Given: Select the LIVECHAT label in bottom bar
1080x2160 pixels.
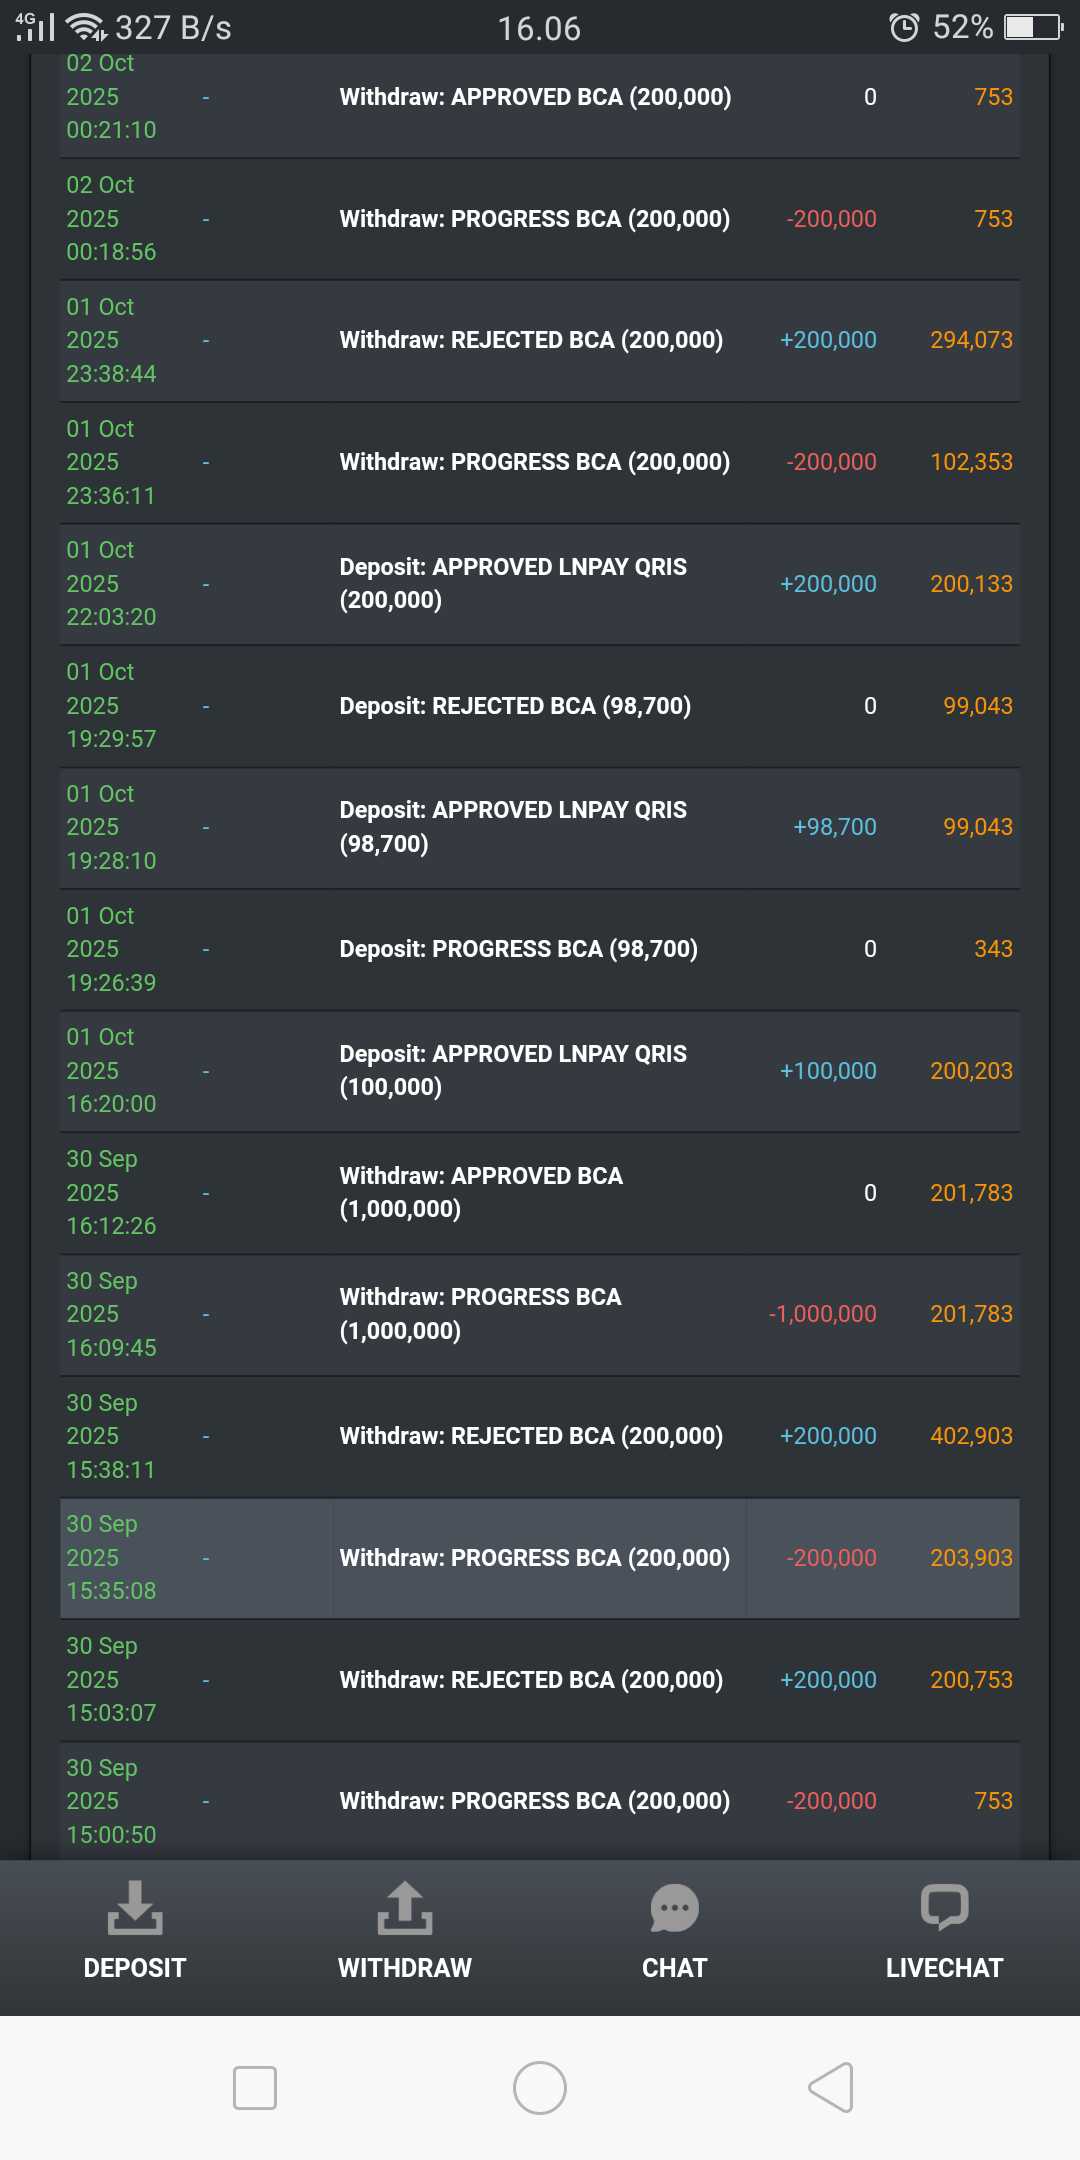Looking at the screenshot, I should [944, 1968].
